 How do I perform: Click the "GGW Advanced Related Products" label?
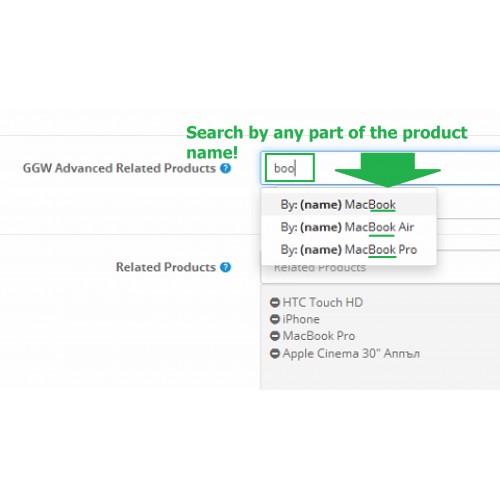pos(119,168)
